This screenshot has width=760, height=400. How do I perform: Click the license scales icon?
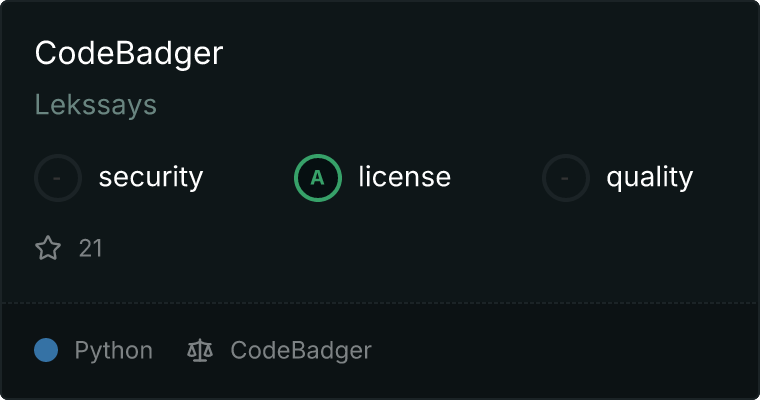[x=200, y=350]
